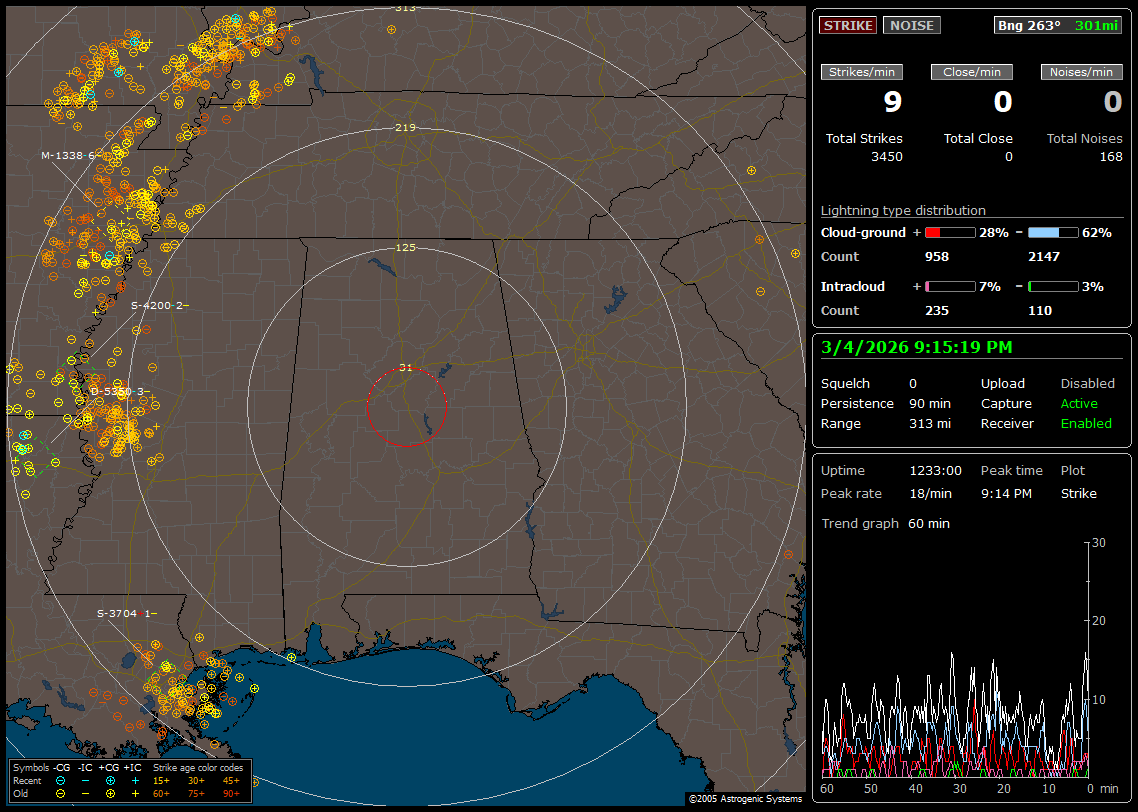Click the positive cloud-ground red percentage bar
Image resolution: width=1138 pixels, height=812 pixels.
pos(949,232)
